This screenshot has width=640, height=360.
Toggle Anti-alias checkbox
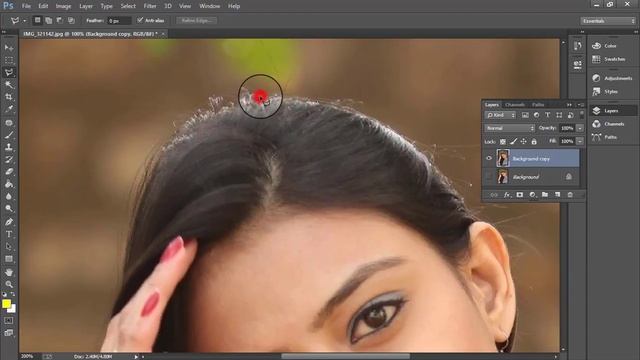140,20
